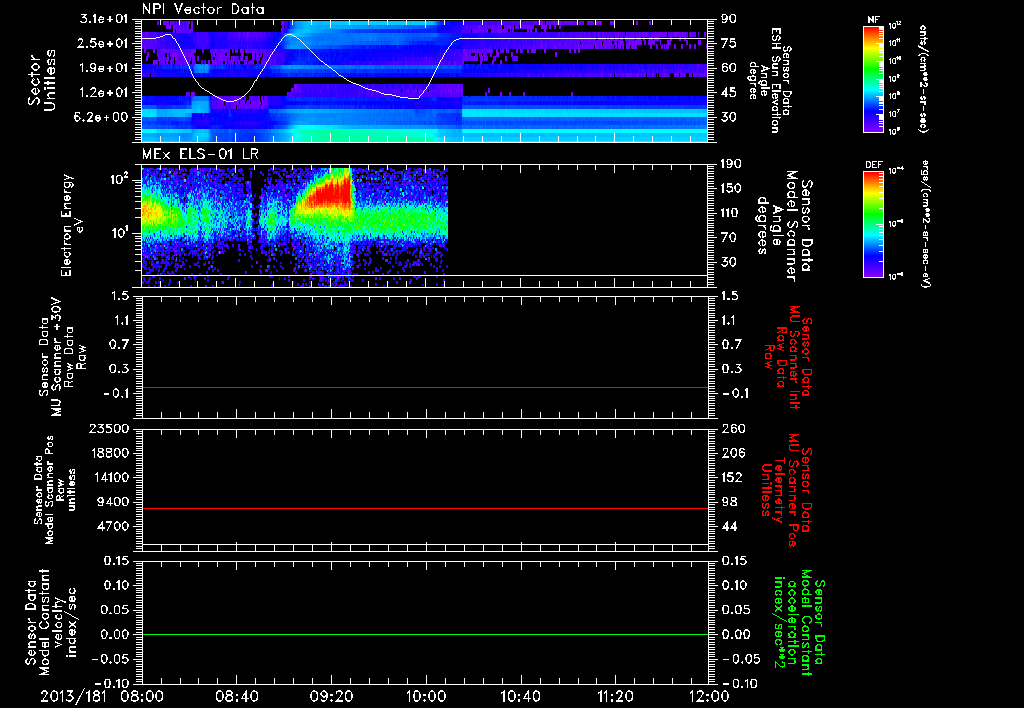Screen dimensions: 1024x708
Task: Click the 10:40 time tick label
Action: (x=520, y=696)
